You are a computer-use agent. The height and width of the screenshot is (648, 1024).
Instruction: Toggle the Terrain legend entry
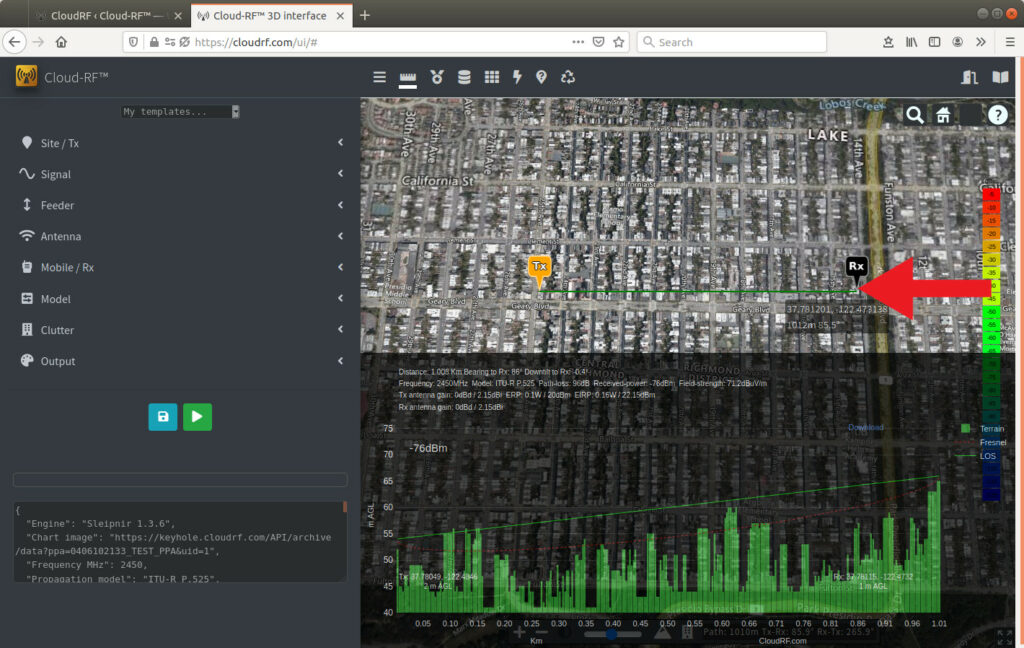coord(982,429)
